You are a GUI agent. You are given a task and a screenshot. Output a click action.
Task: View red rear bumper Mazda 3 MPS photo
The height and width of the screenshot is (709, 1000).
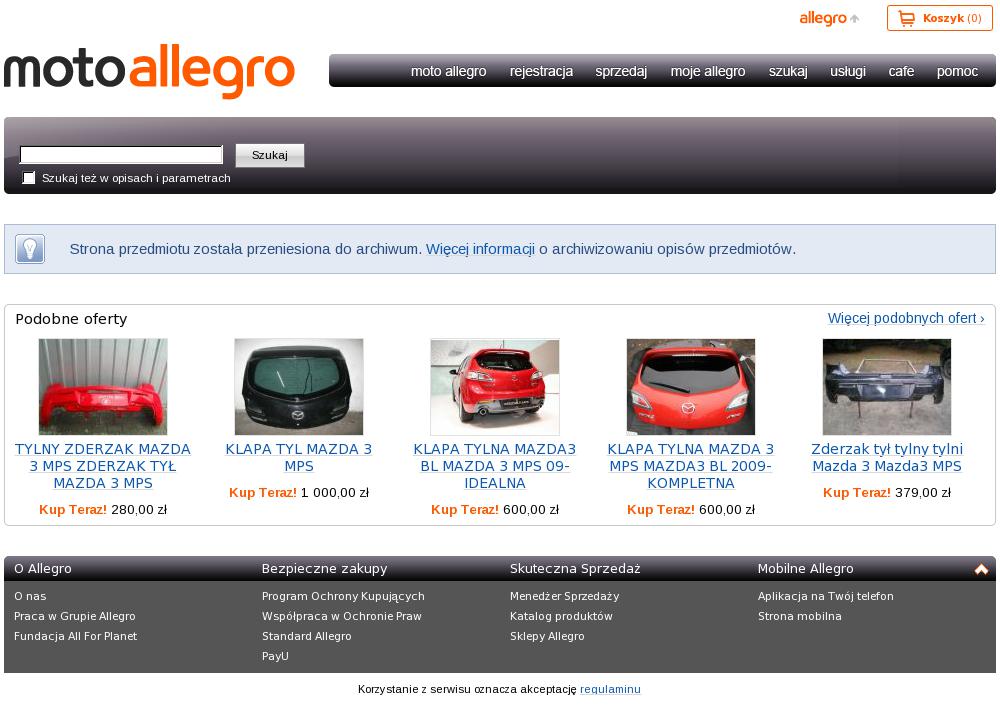[x=103, y=386]
